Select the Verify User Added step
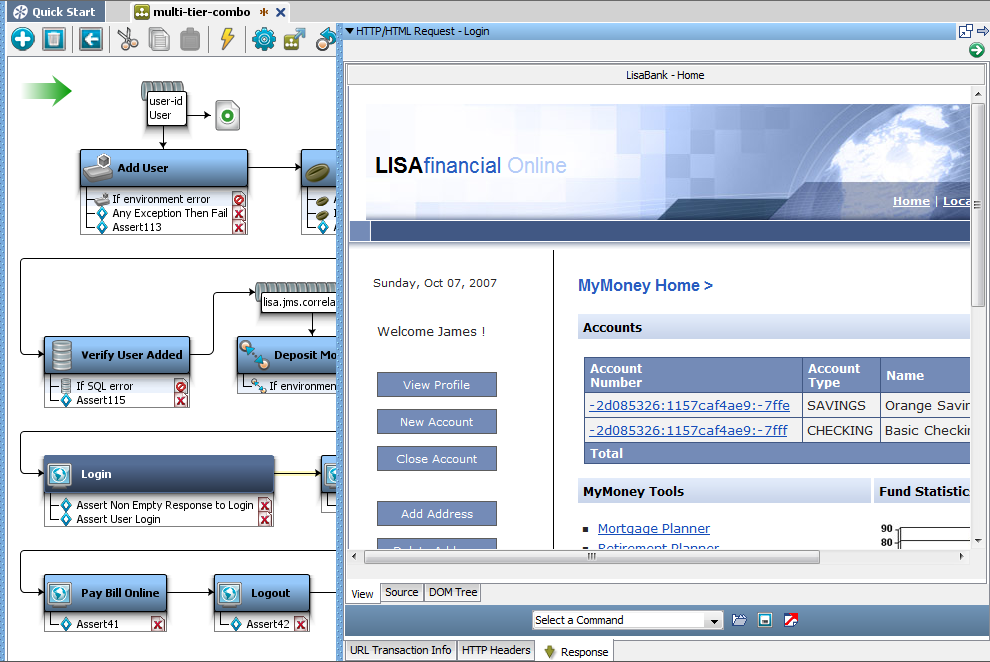 pyautogui.click(x=117, y=355)
